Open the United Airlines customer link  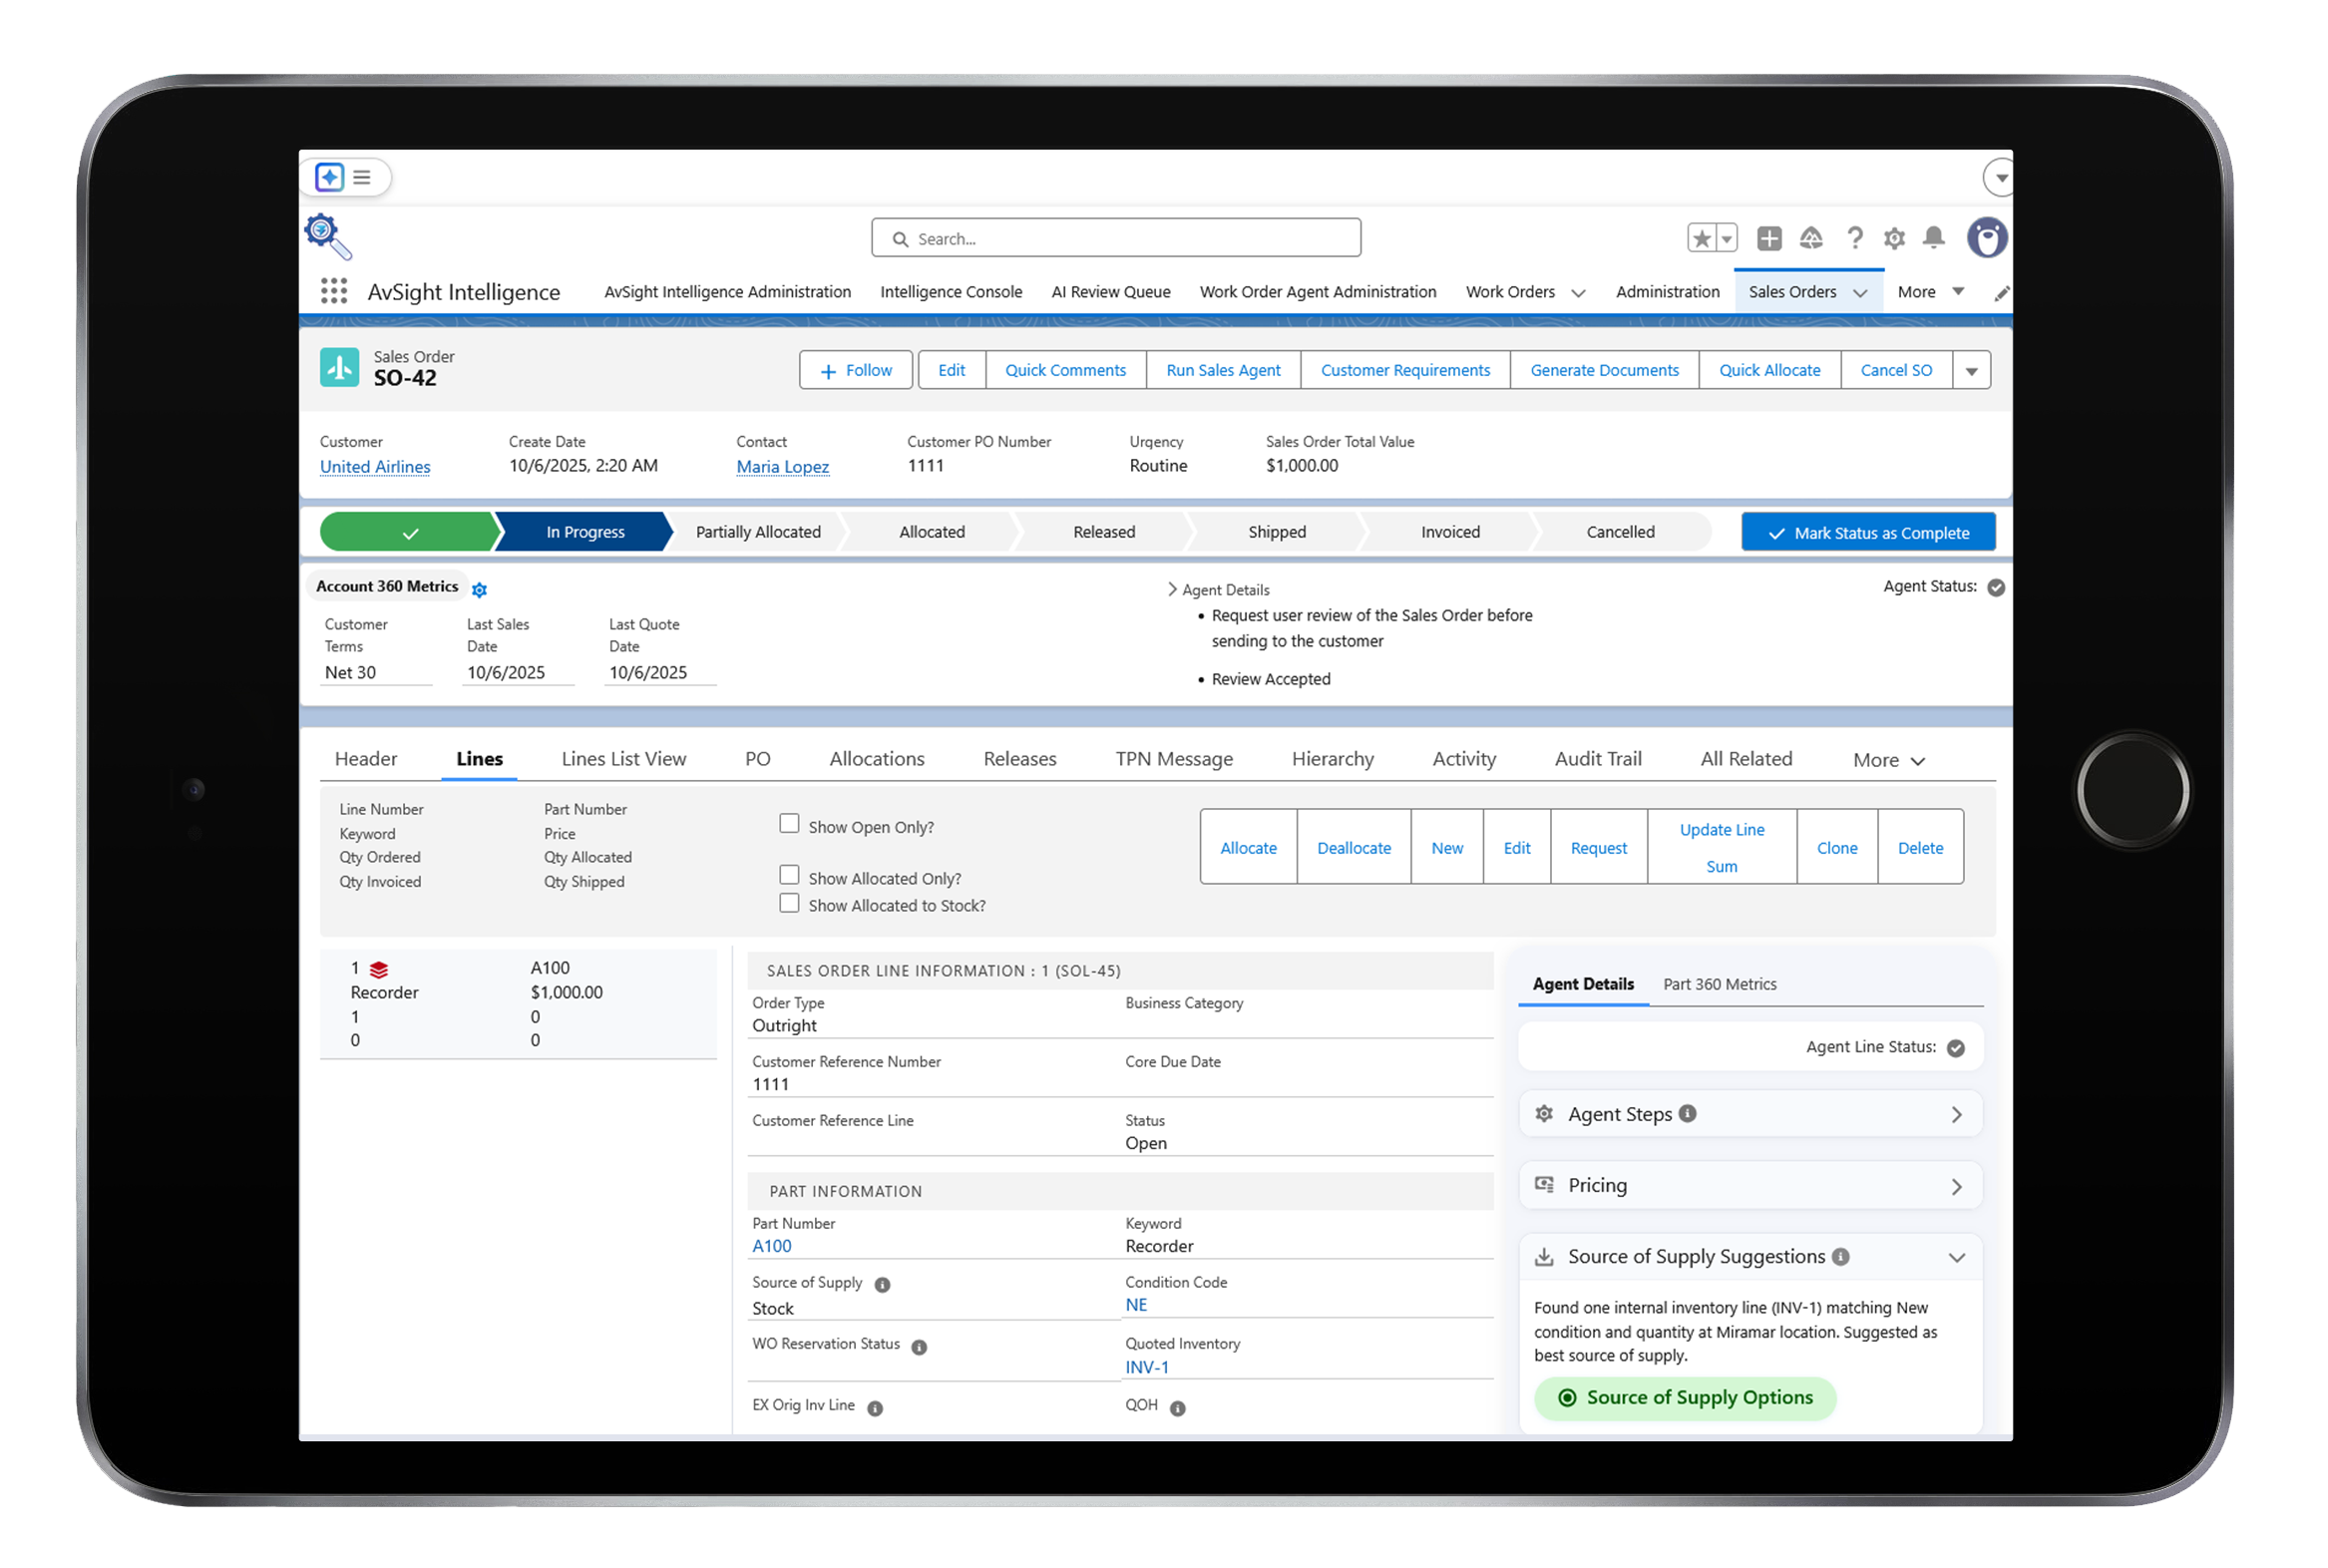(375, 467)
